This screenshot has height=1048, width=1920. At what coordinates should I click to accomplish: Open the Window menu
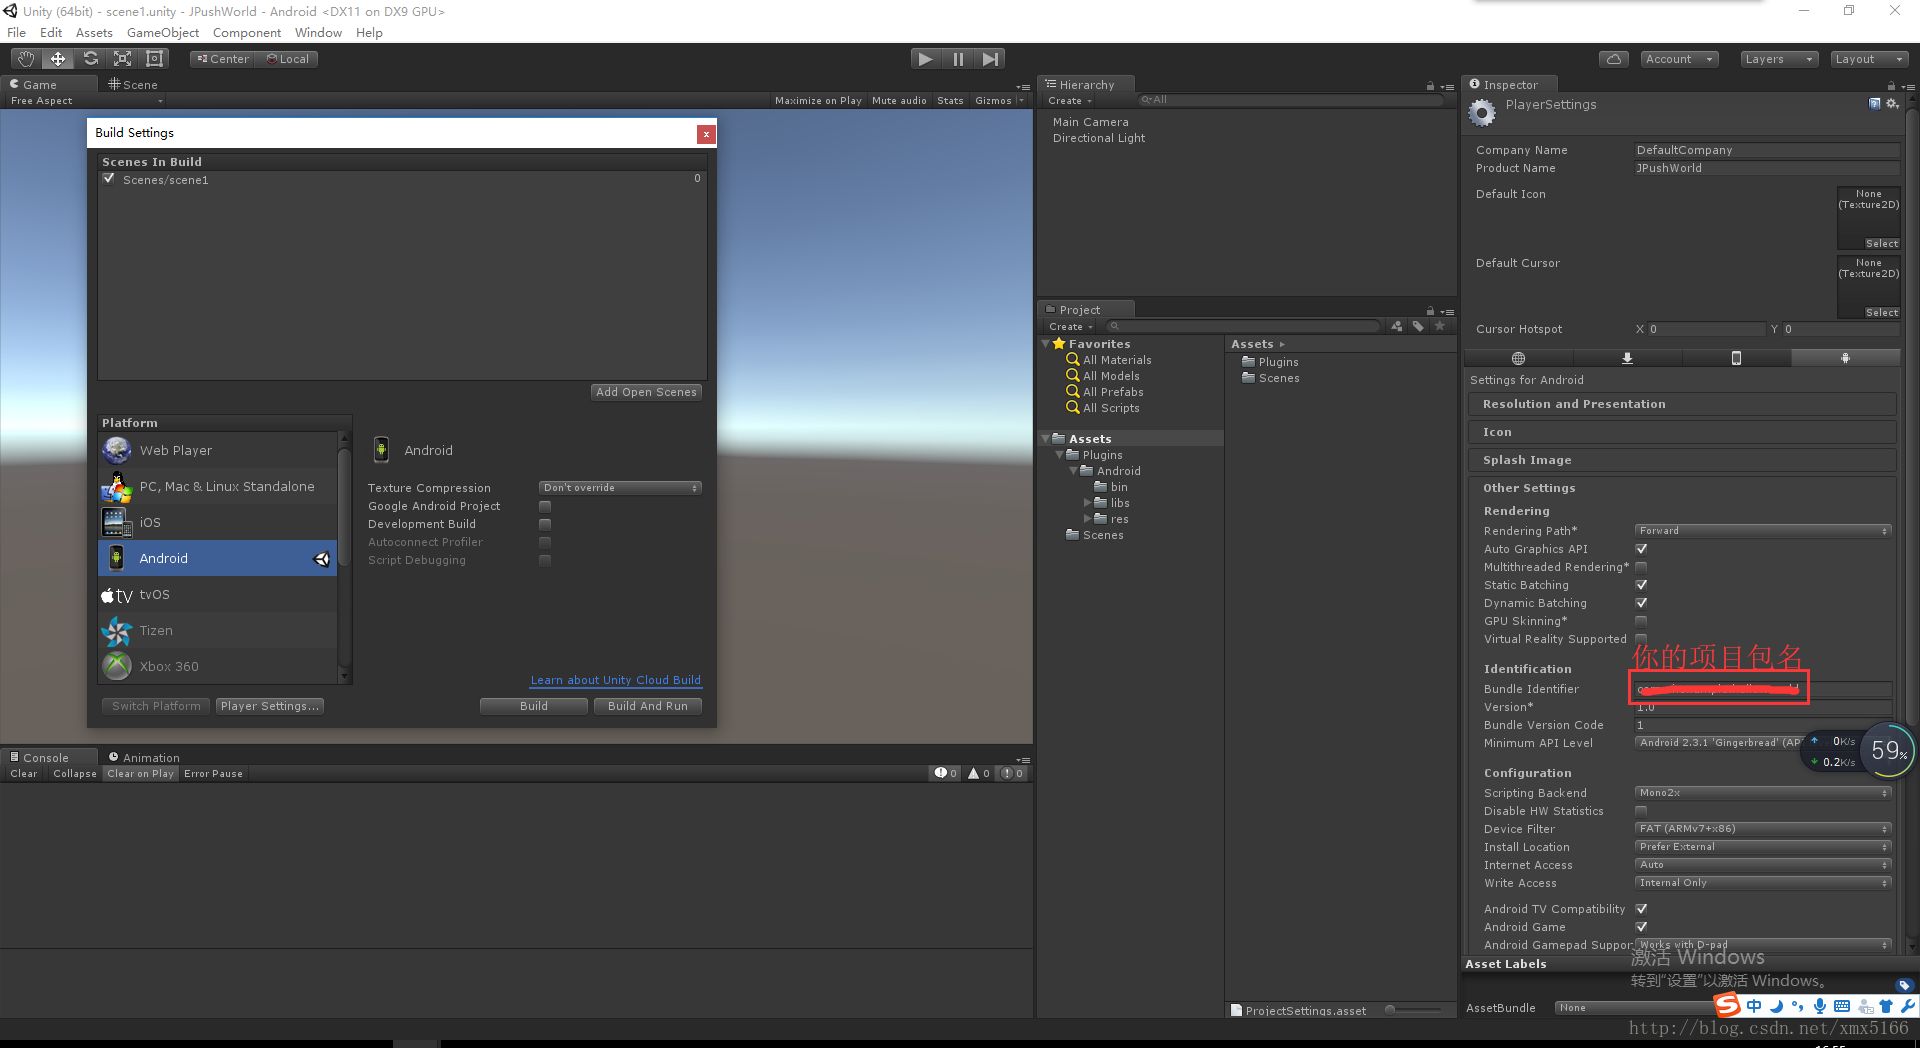point(318,33)
